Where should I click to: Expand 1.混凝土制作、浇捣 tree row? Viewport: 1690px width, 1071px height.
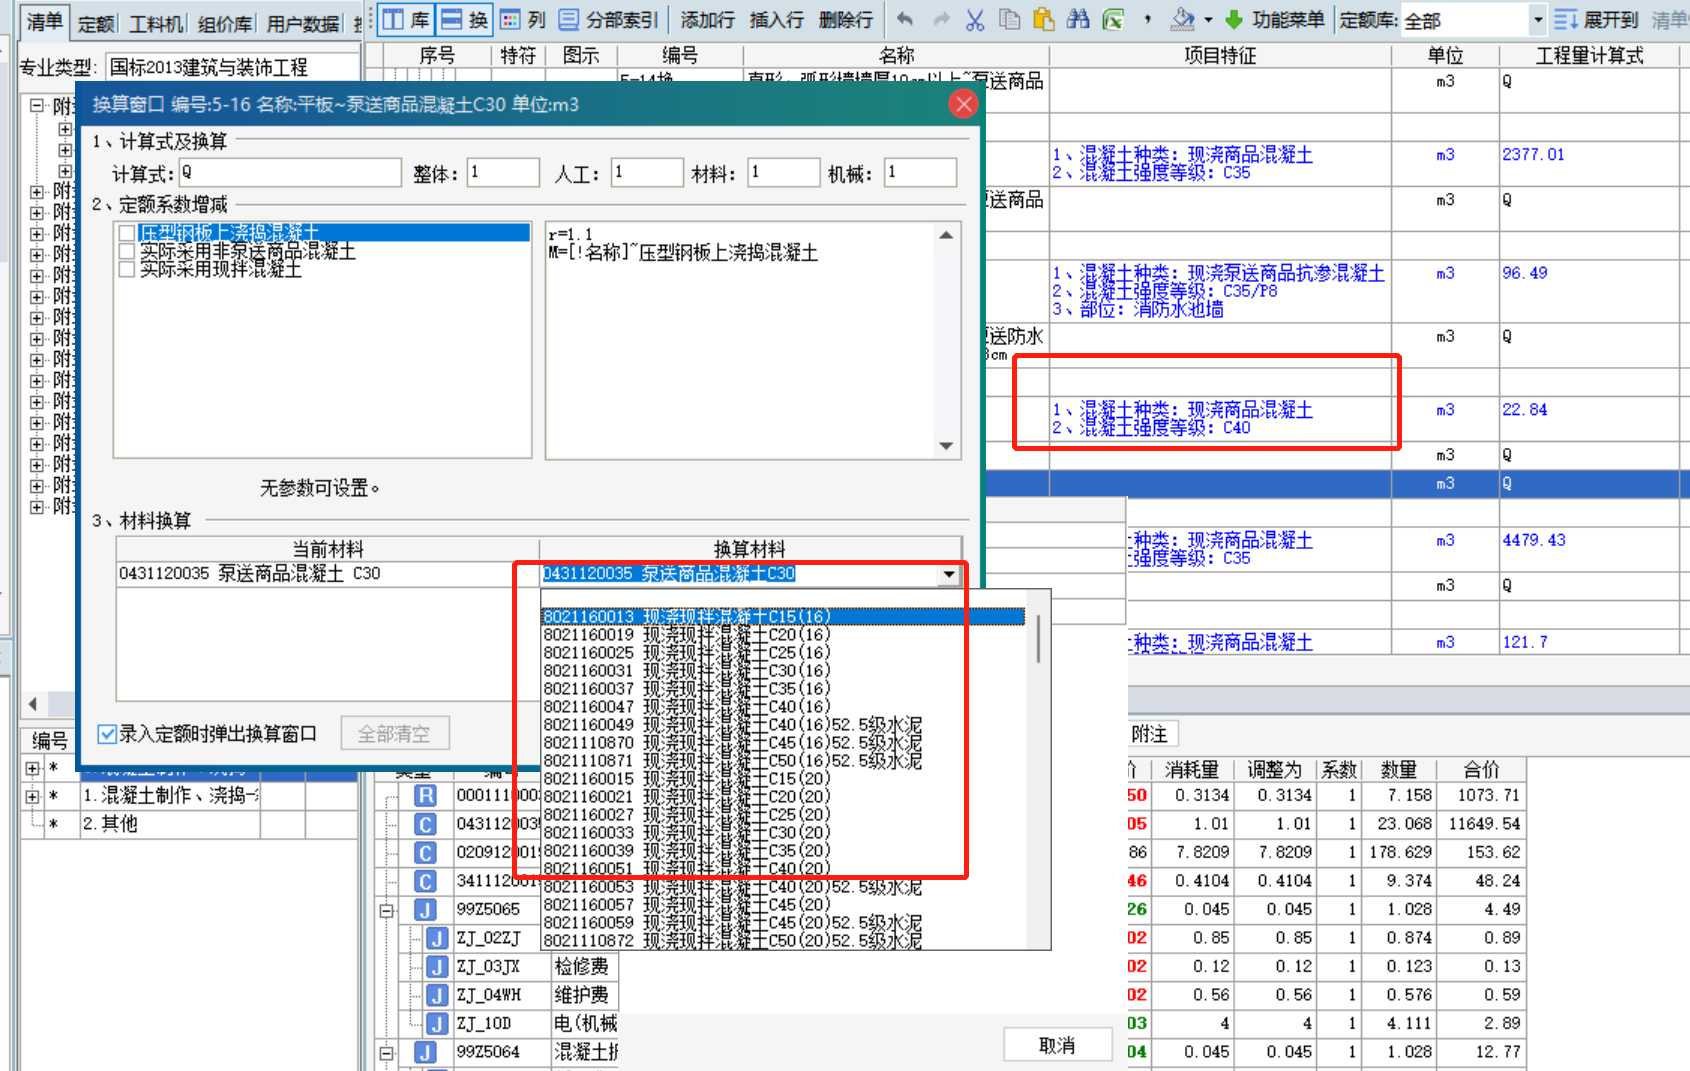pyautogui.click(x=32, y=796)
